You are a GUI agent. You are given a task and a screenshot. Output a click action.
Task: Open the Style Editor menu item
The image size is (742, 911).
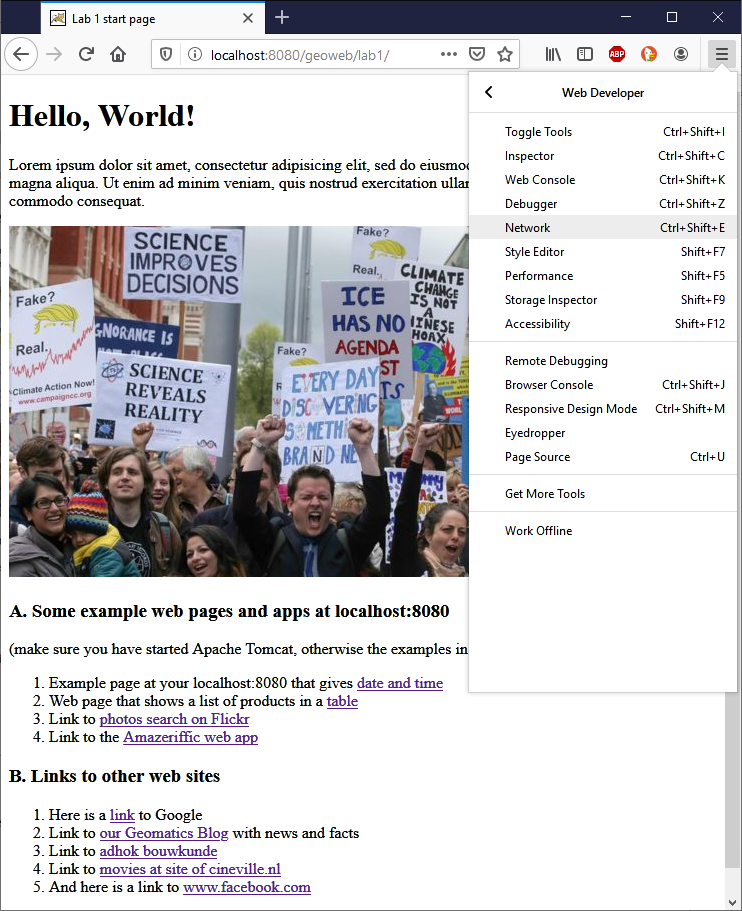pyautogui.click(x=534, y=252)
